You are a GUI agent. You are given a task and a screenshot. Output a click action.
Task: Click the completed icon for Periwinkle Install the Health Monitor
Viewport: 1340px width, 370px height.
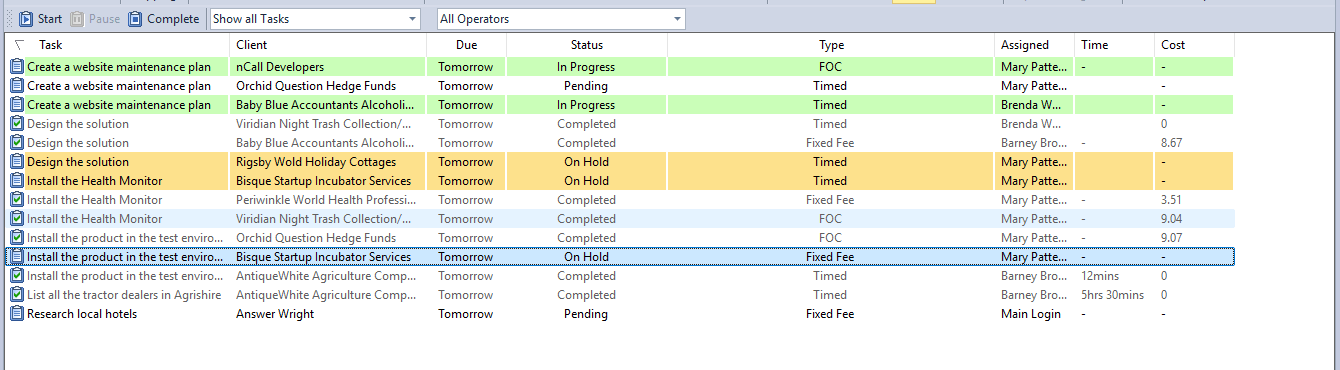pyautogui.click(x=17, y=200)
